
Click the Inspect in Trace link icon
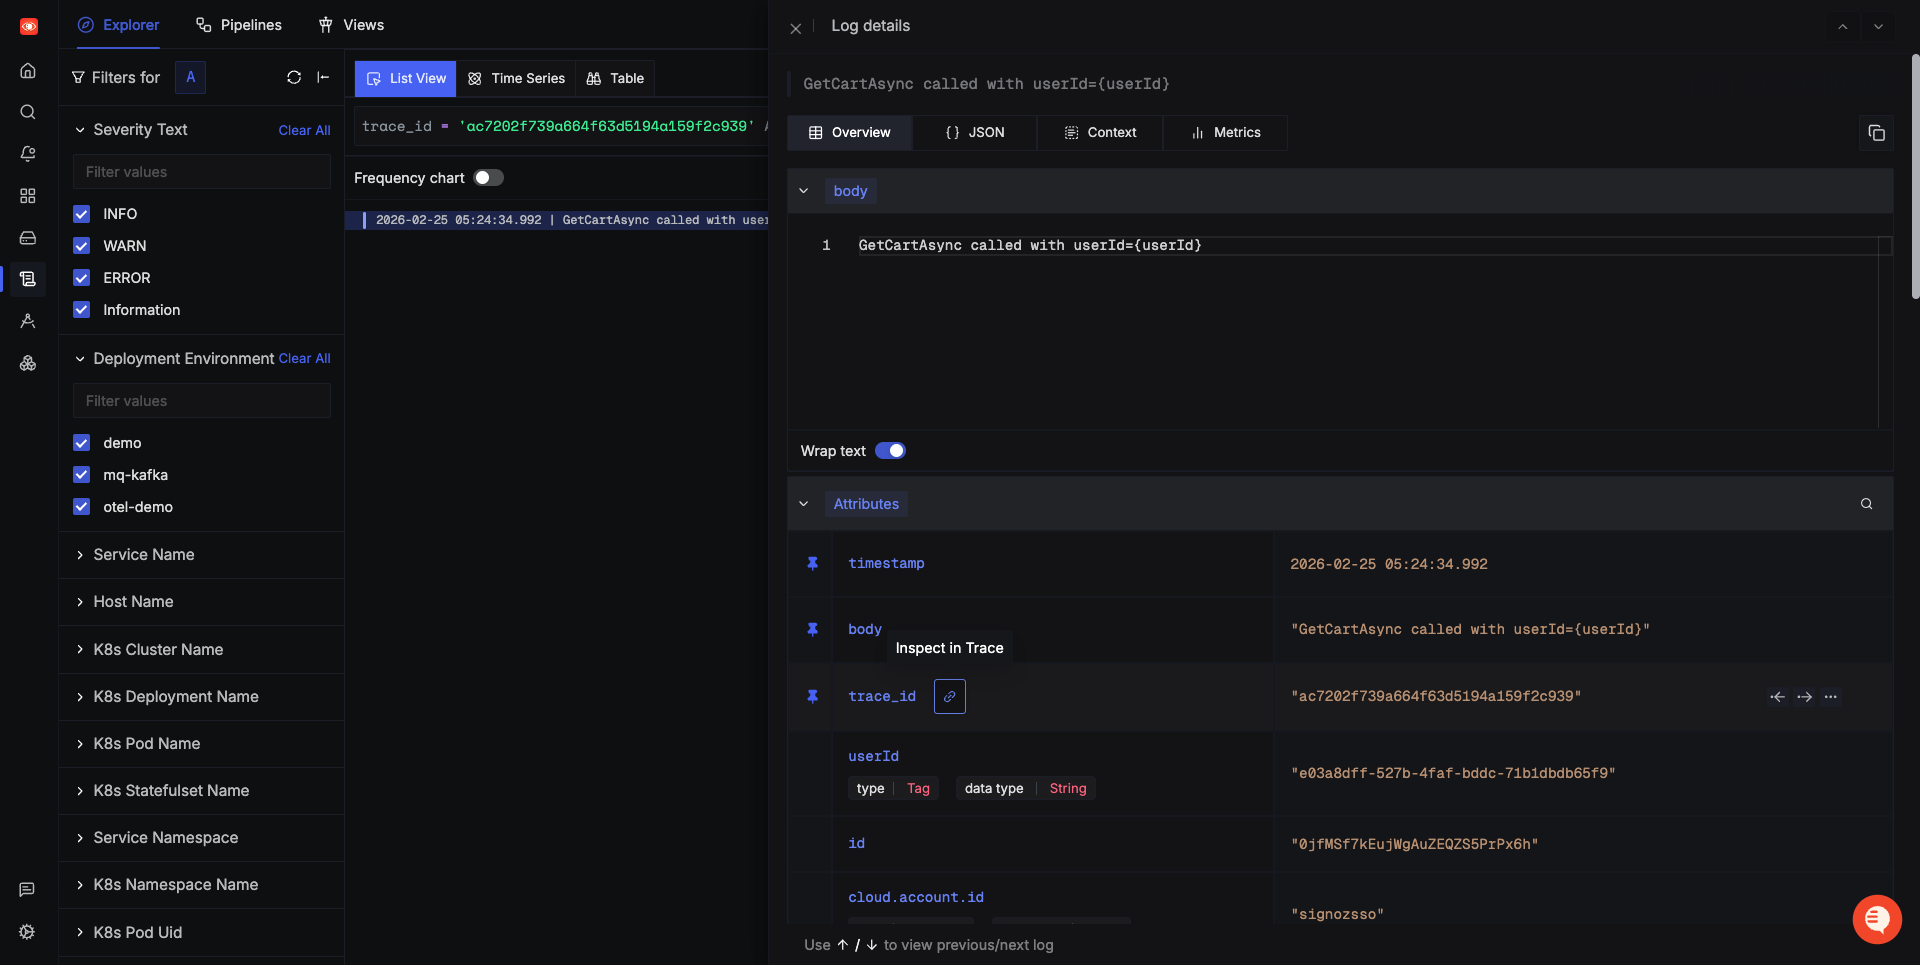[949, 696]
